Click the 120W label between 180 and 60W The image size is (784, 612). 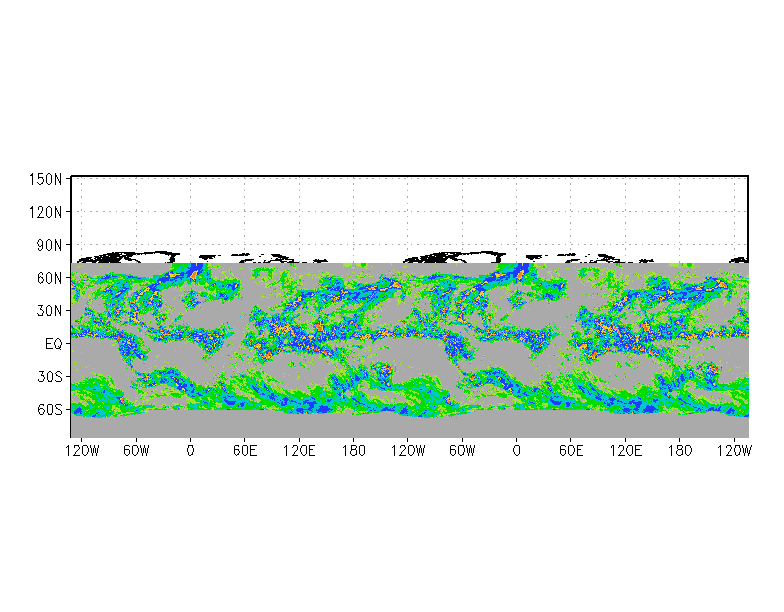click(x=408, y=451)
